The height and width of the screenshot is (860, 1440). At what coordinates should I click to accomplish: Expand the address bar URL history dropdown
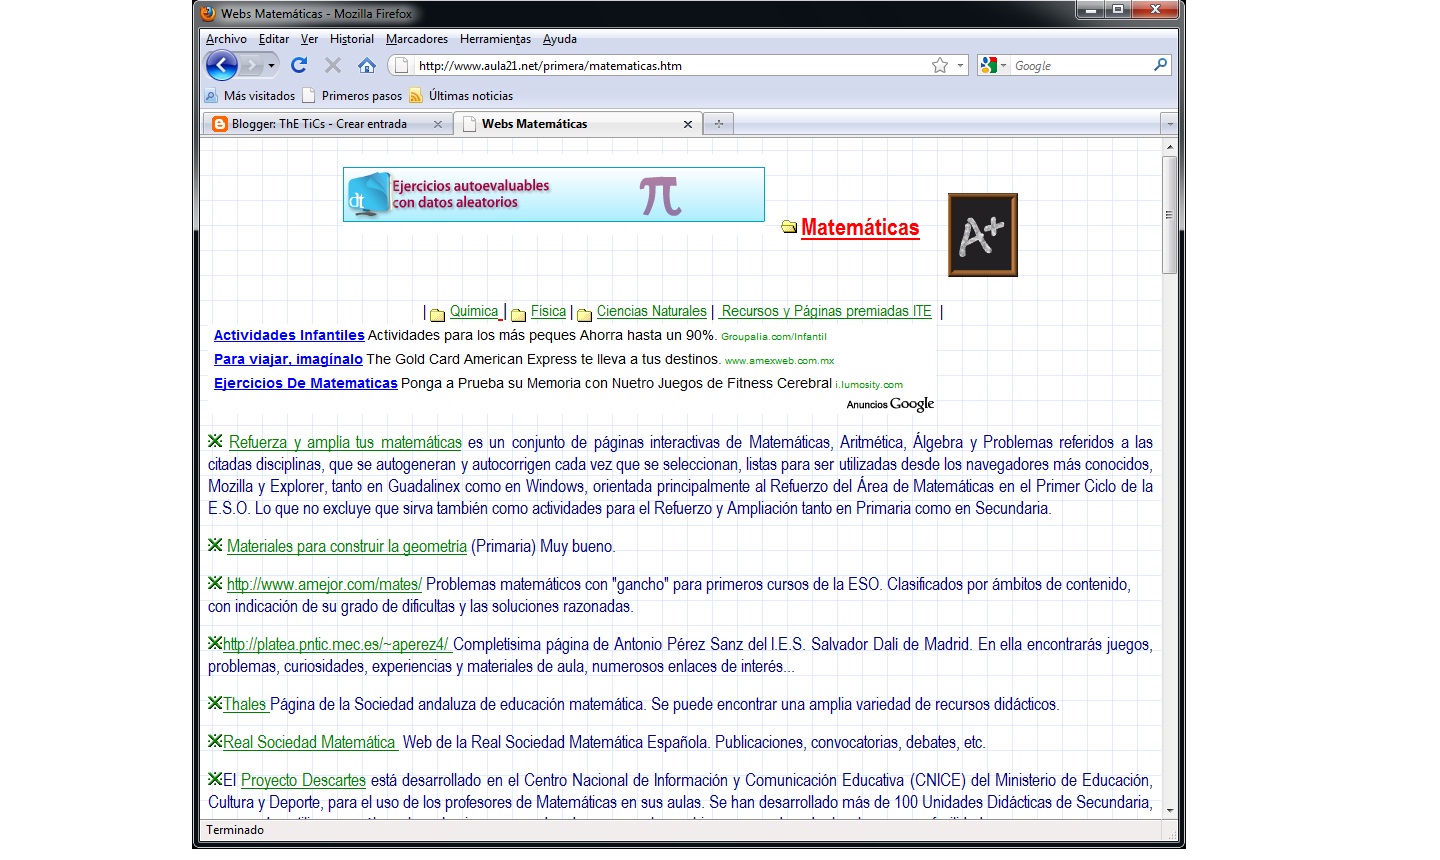[960, 66]
